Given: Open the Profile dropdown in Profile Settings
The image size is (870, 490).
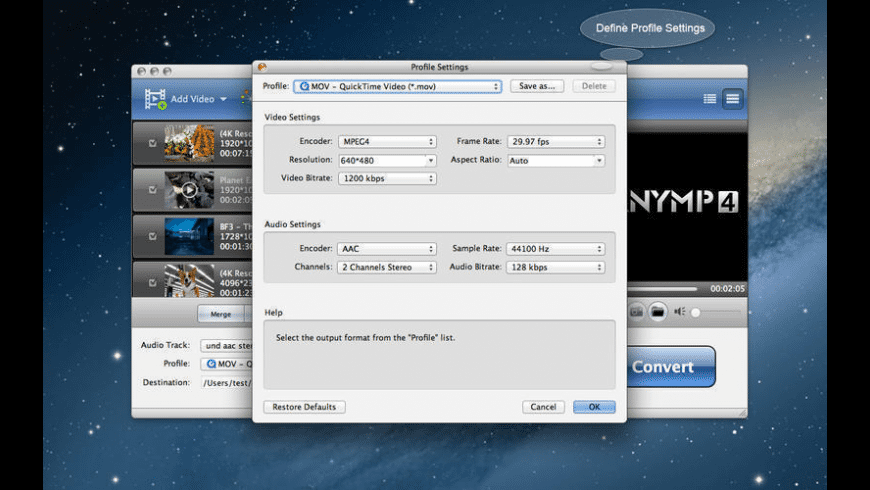Looking at the screenshot, I should (396, 86).
